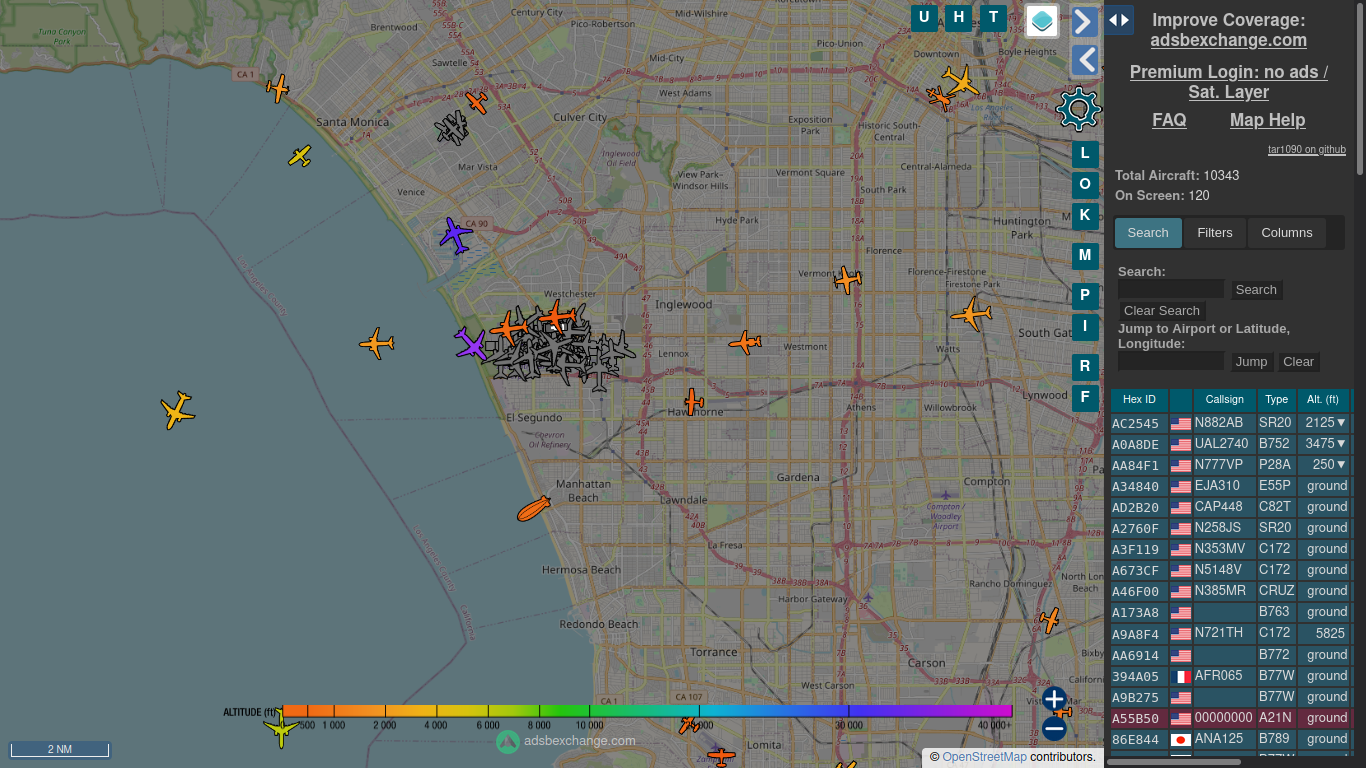The width and height of the screenshot is (1366, 768).
Task: Toggle the T map button
Action: (993, 17)
